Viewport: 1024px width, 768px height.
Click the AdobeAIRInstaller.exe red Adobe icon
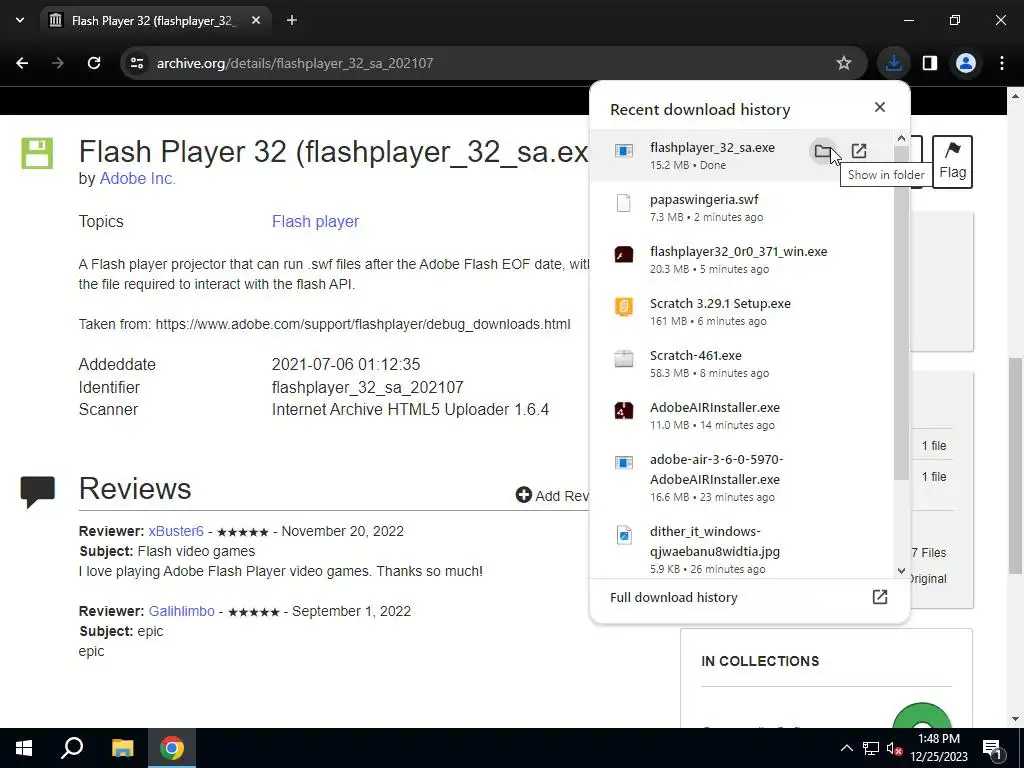pyautogui.click(x=624, y=410)
